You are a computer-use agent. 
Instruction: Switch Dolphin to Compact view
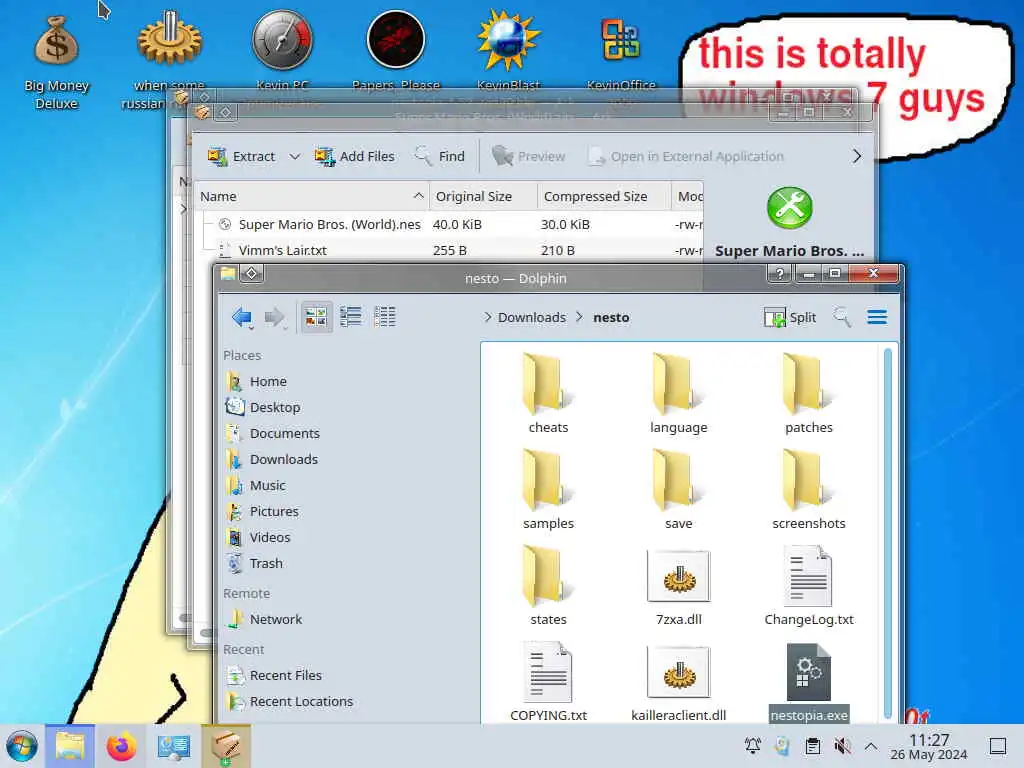351,317
